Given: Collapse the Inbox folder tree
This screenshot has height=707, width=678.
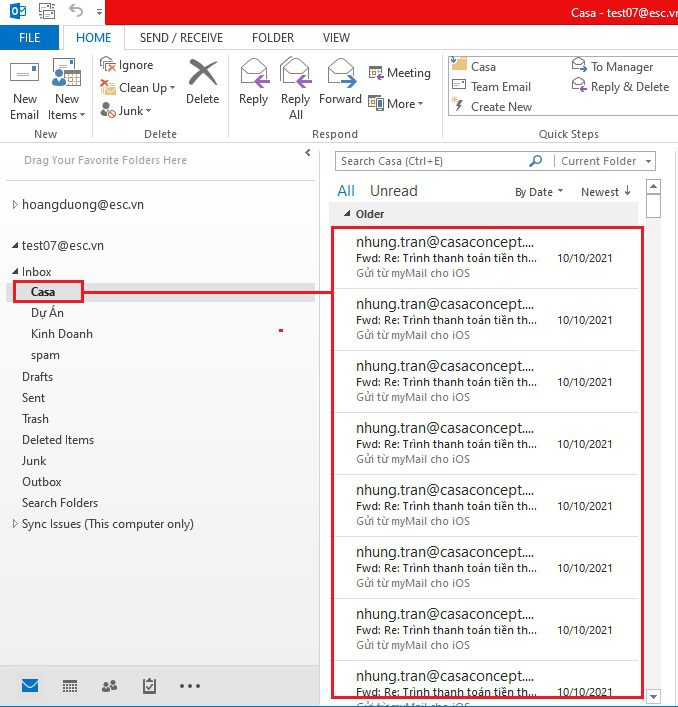Looking at the screenshot, I should click(15, 271).
